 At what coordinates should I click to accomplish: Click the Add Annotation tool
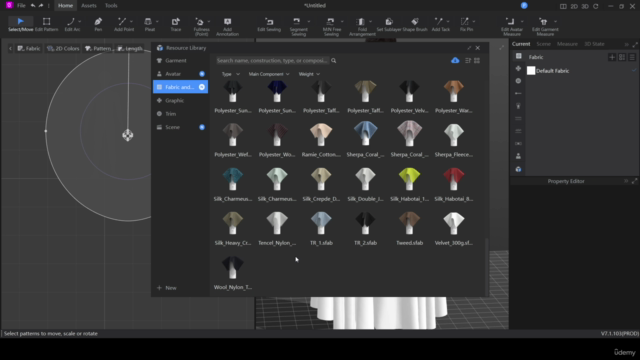pyautogui.click(x=227, y=27)
